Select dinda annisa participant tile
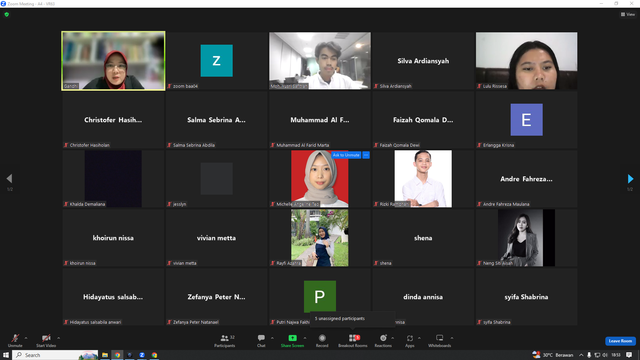 click(423, 297)
